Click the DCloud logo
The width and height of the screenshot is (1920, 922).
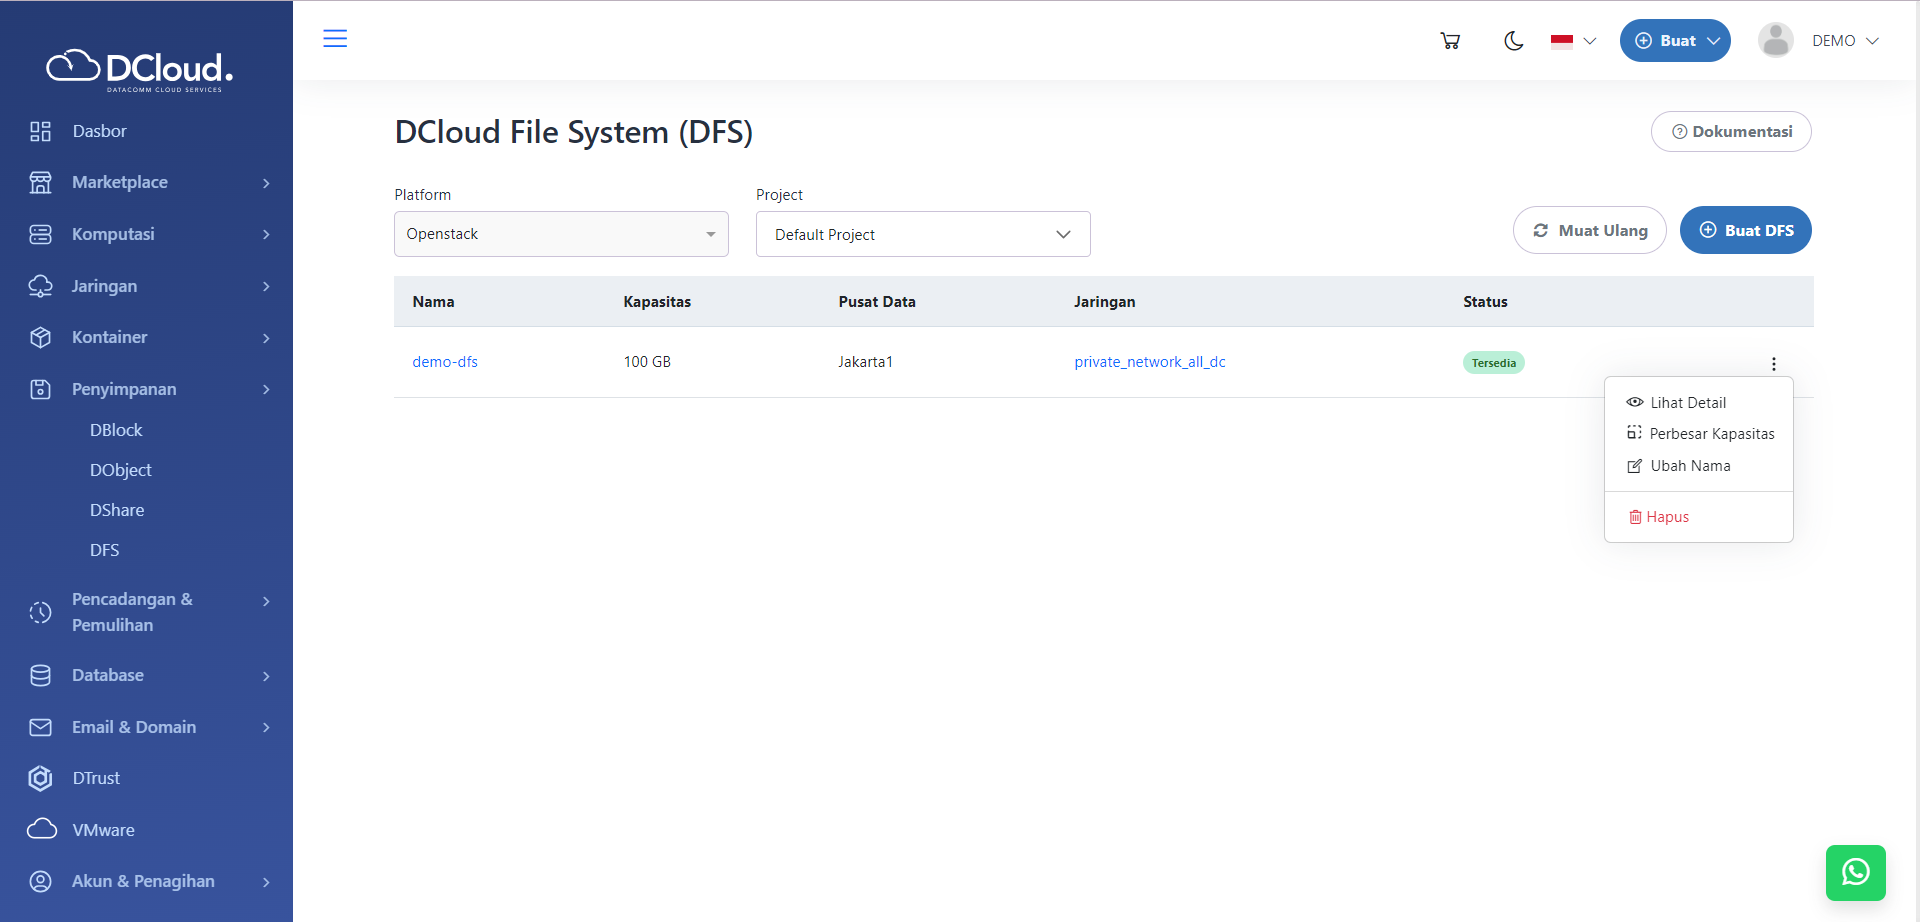(x=140, y=69)
